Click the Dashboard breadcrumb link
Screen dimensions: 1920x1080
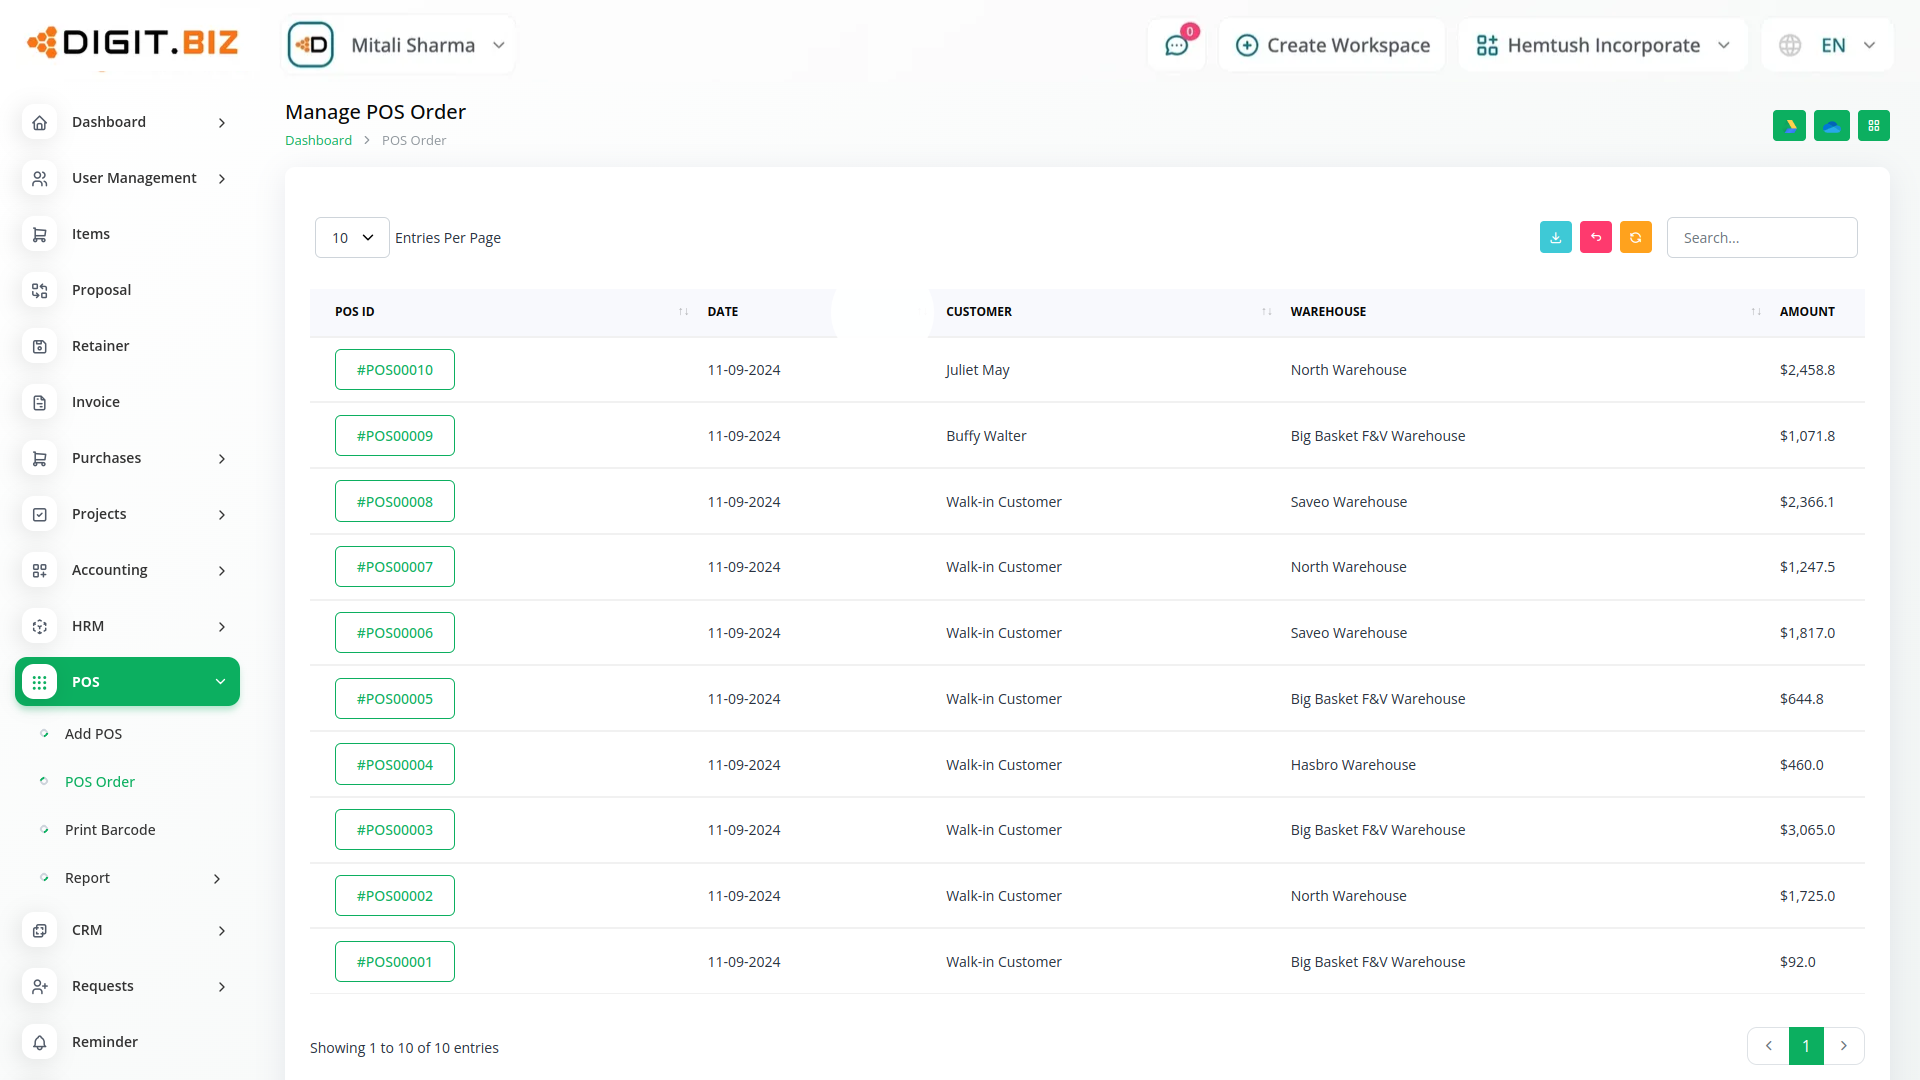tap(318, 141)
